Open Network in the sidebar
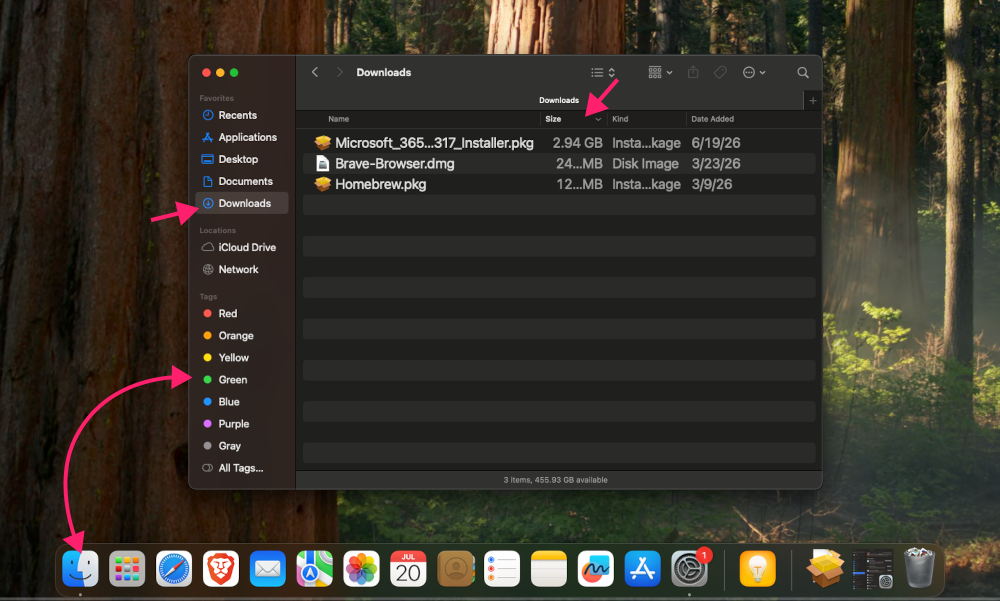This screenshot has width=1000, height=601. pyautogui.click(x=242, y=269)
